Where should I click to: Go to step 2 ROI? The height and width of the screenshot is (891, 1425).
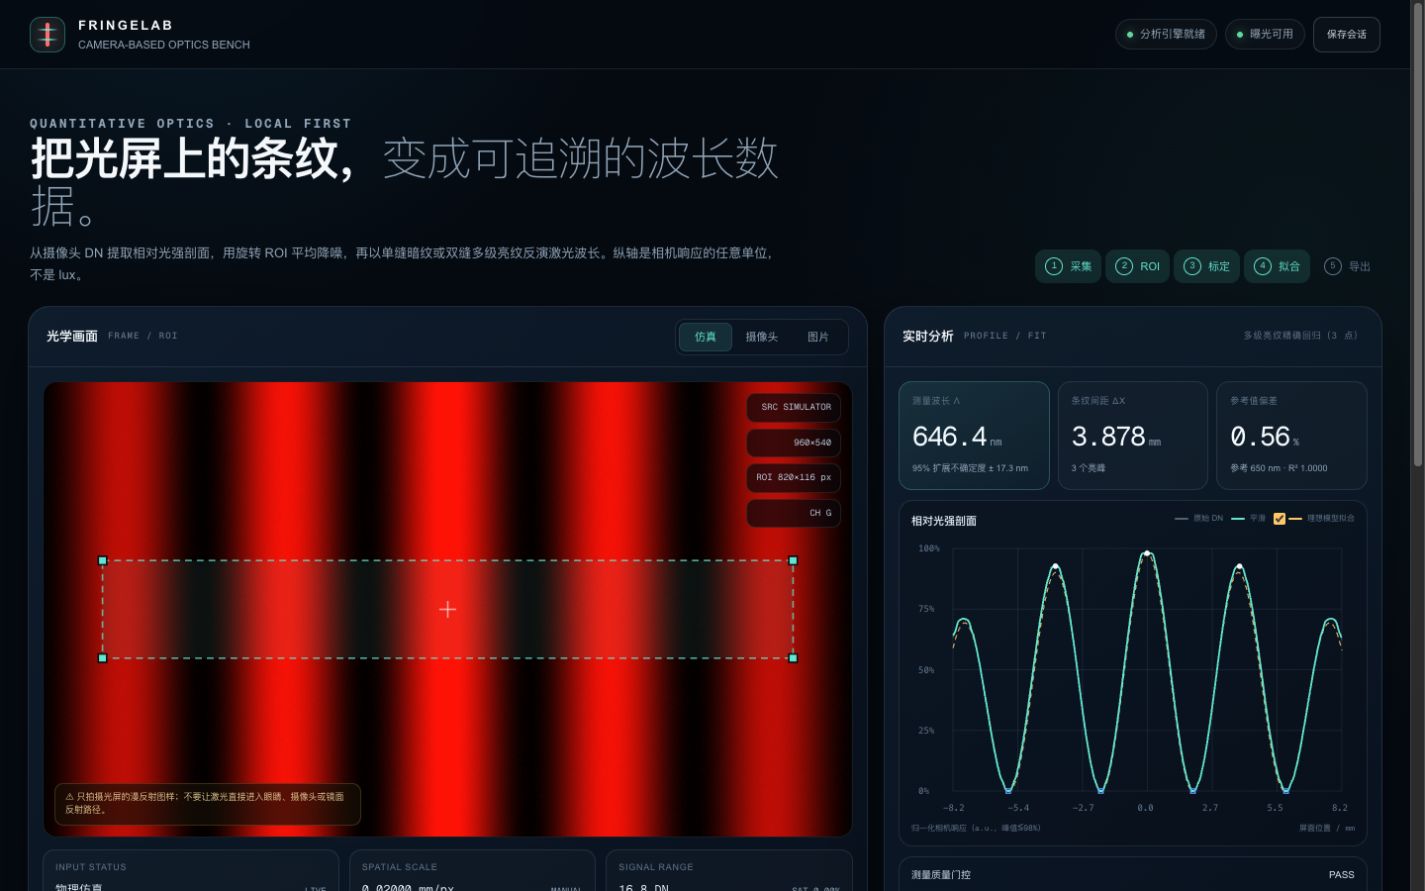coord(1137,266)
